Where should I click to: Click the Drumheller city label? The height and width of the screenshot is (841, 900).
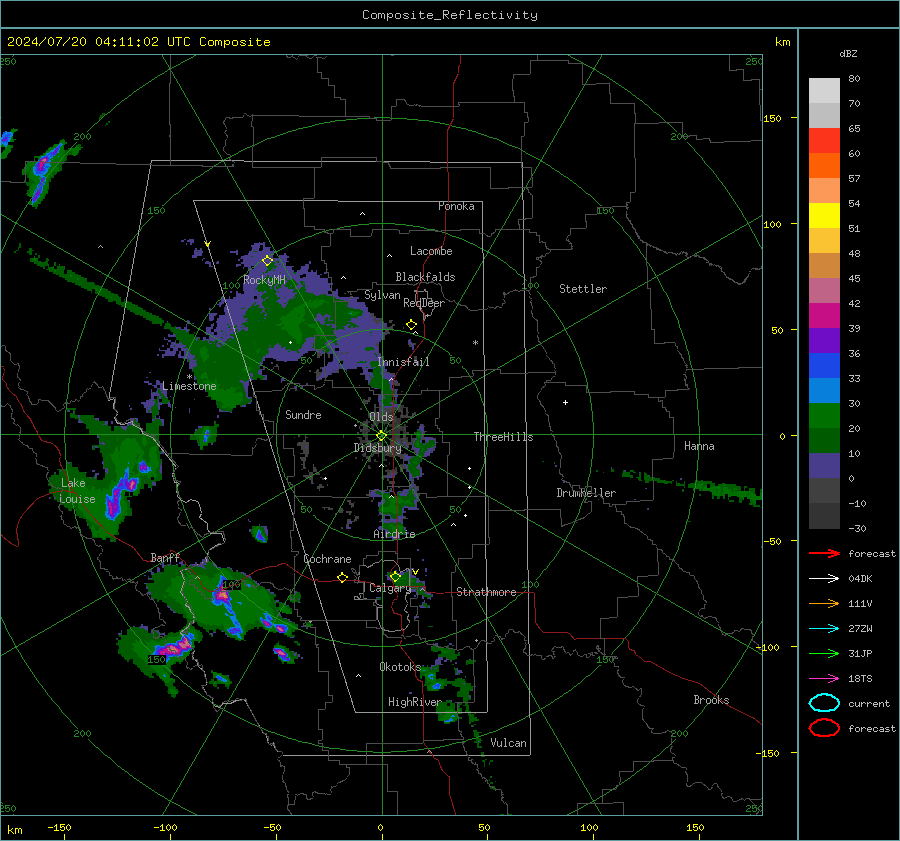click(x=586, y=493)
